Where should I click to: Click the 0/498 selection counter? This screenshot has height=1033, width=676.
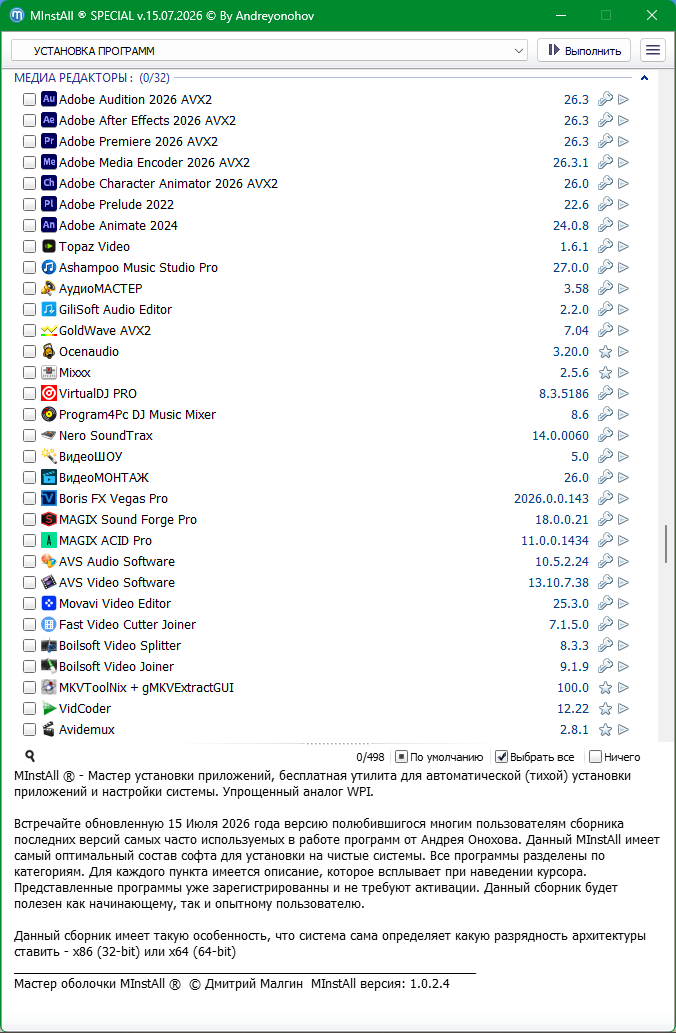[x=370, y=757]
